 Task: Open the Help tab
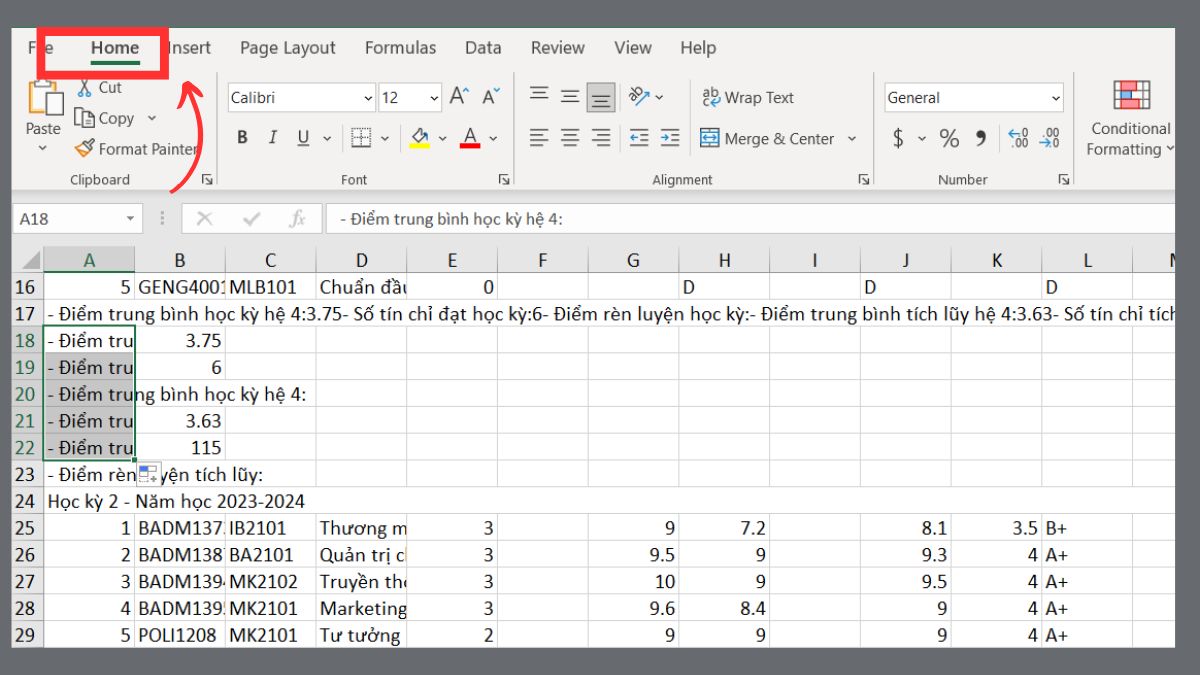click(x=698, y=48)
